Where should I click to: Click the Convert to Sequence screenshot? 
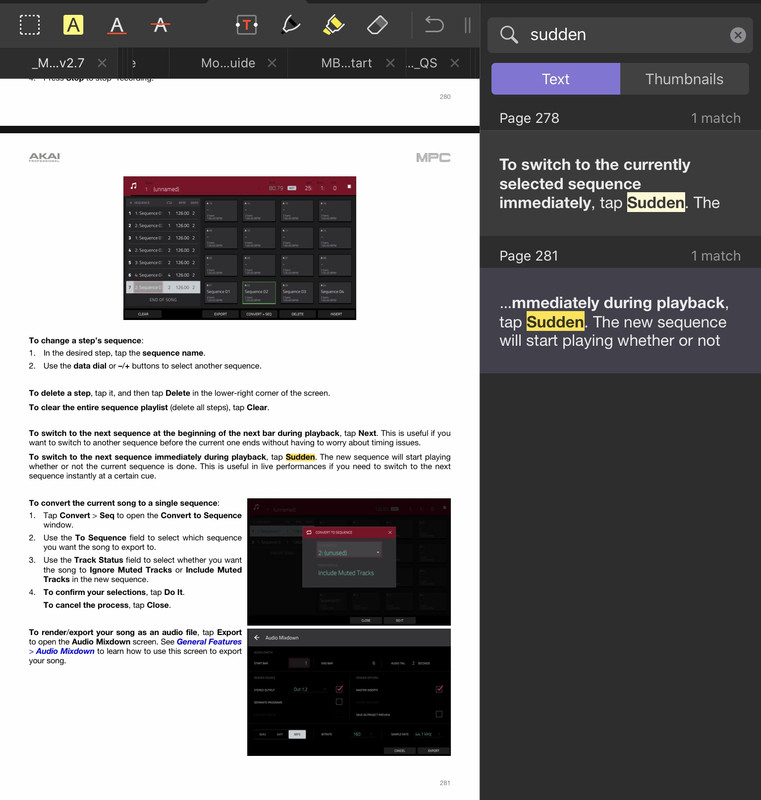pos(349,562)
